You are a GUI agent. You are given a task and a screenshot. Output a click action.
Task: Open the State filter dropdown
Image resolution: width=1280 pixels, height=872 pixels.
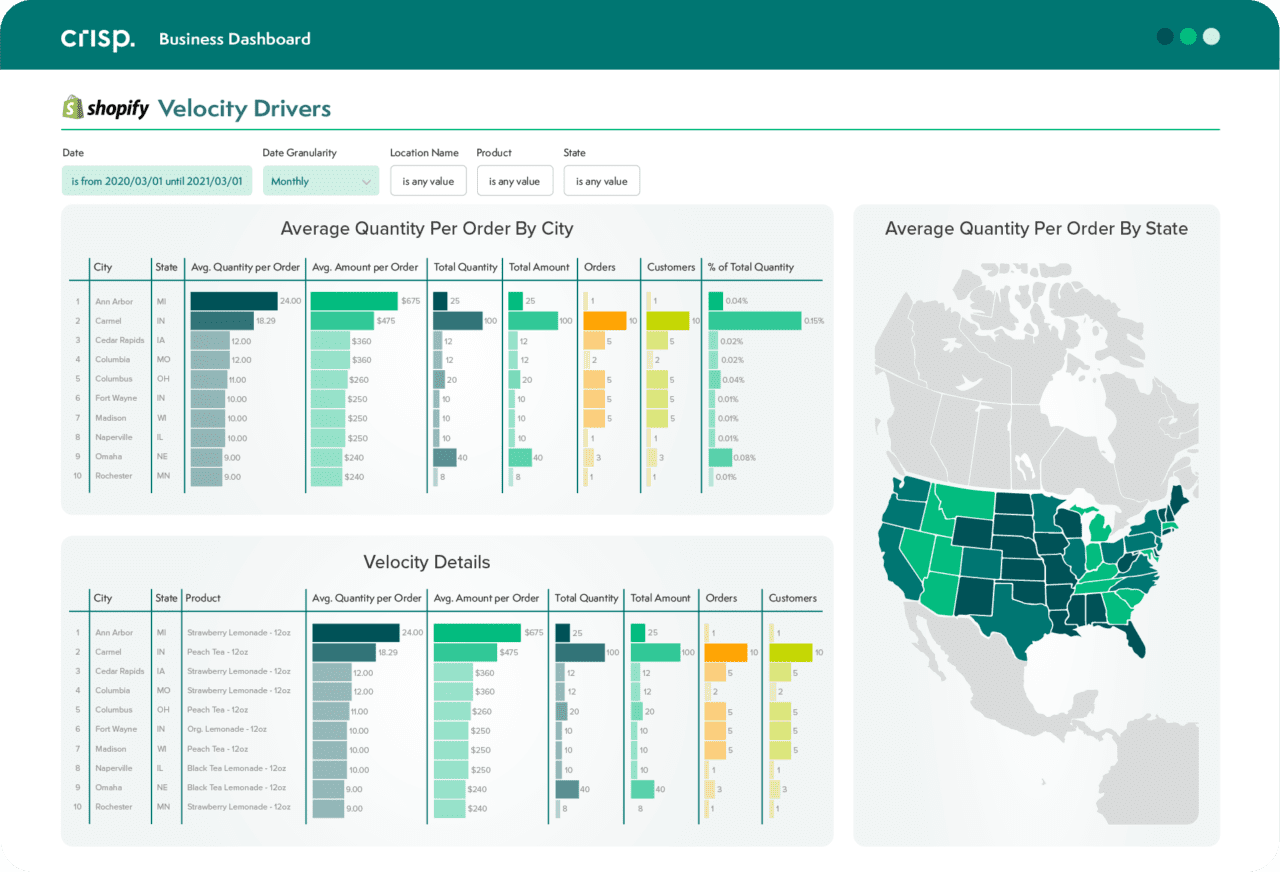tap(601, 180)
